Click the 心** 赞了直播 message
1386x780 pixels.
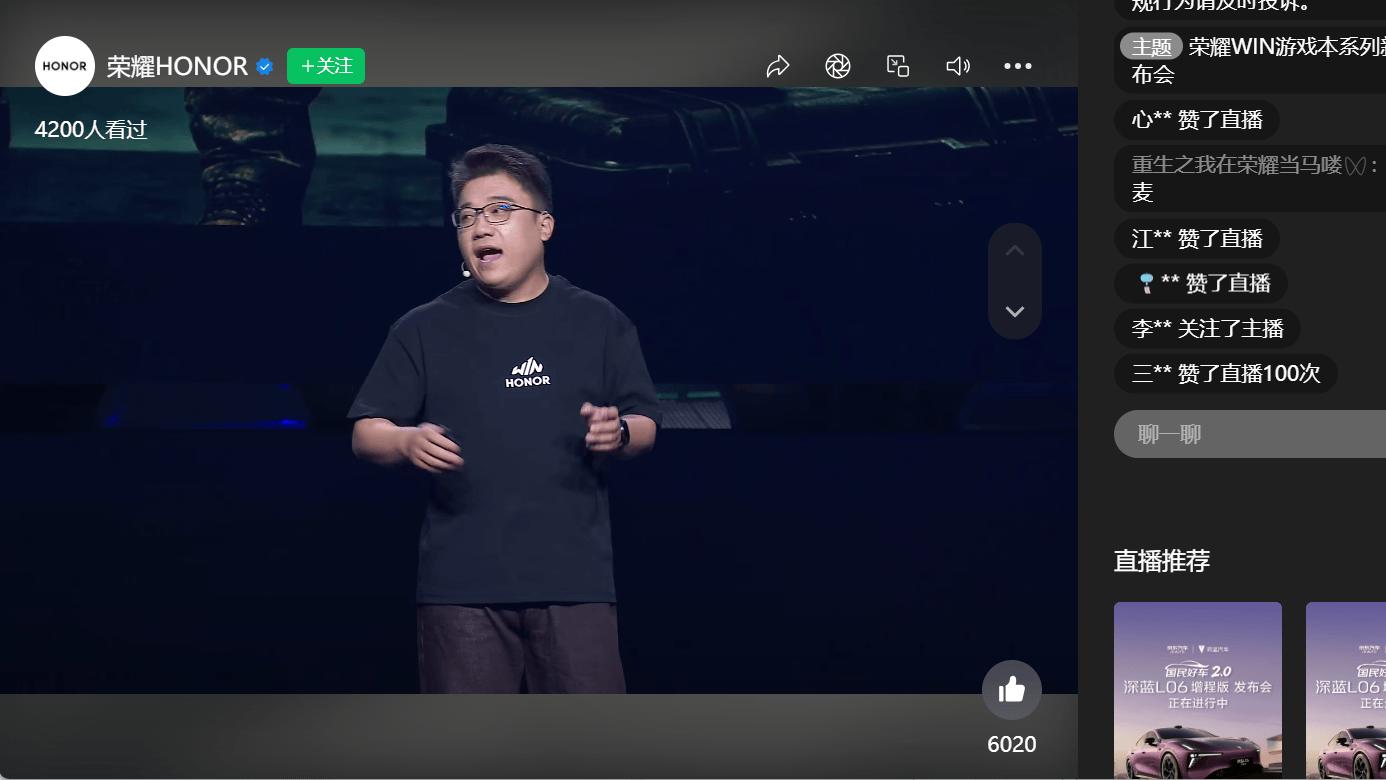pyautogui.click(x=1197, y=120)
